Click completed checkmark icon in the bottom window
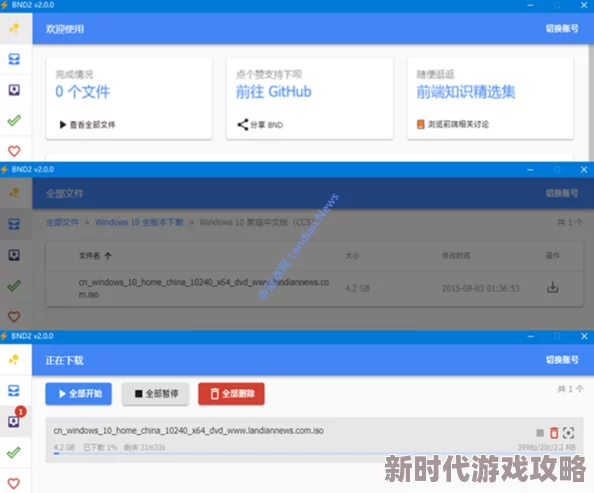The height and width of the screenshot is (493, 594). pyautogui.click(x=14, y=452)
